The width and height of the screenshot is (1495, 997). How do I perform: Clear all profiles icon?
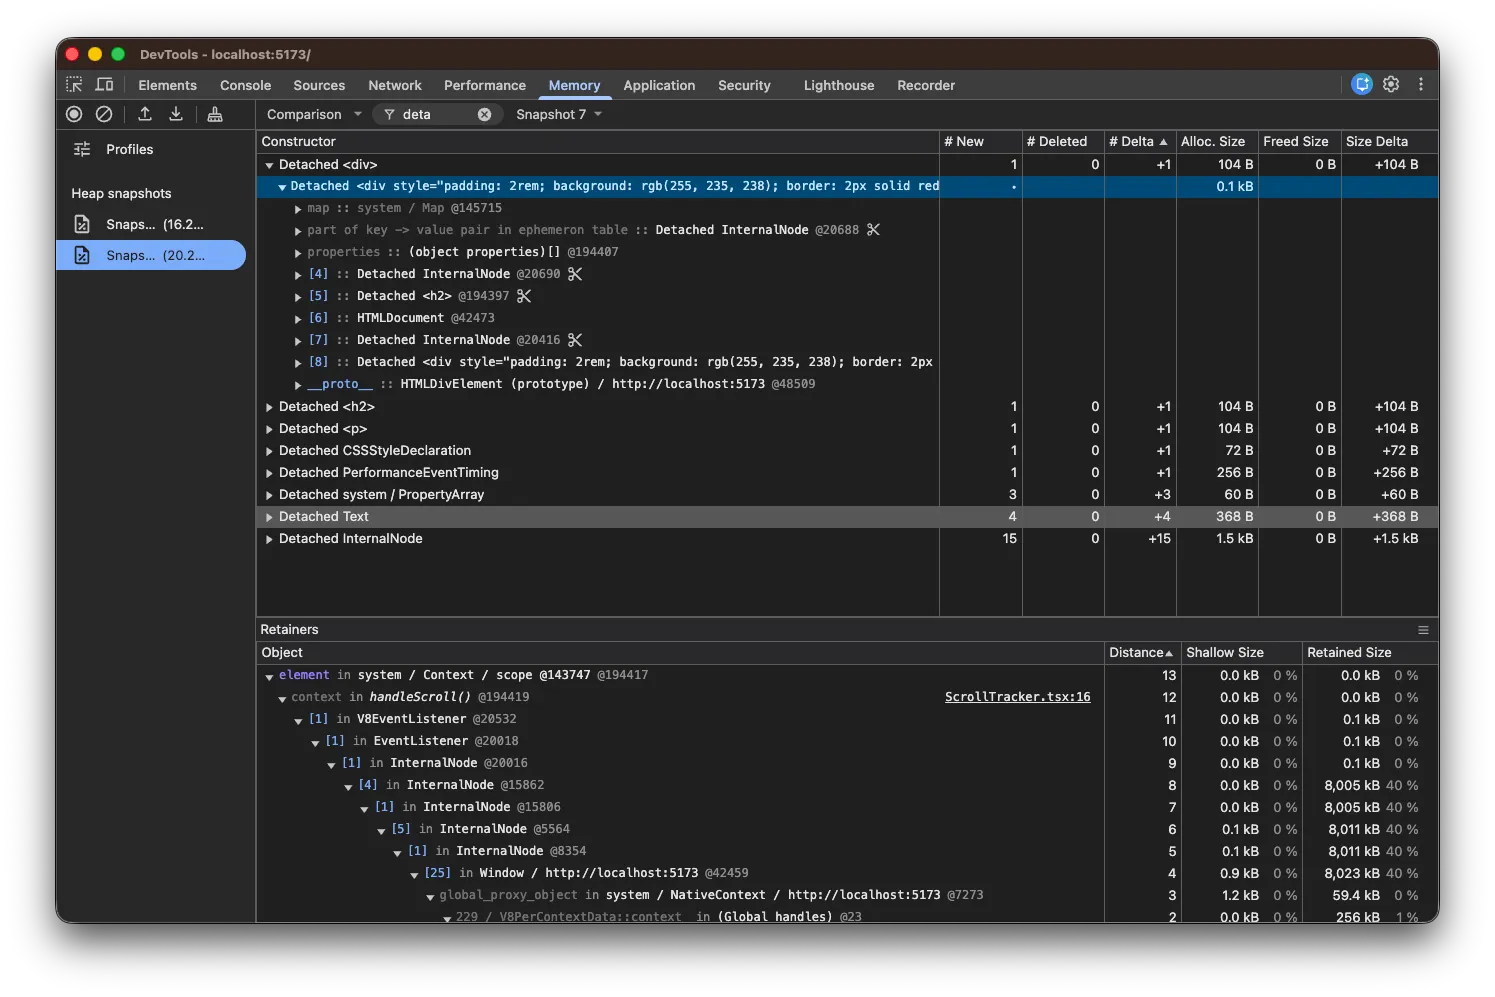point(104,114)
